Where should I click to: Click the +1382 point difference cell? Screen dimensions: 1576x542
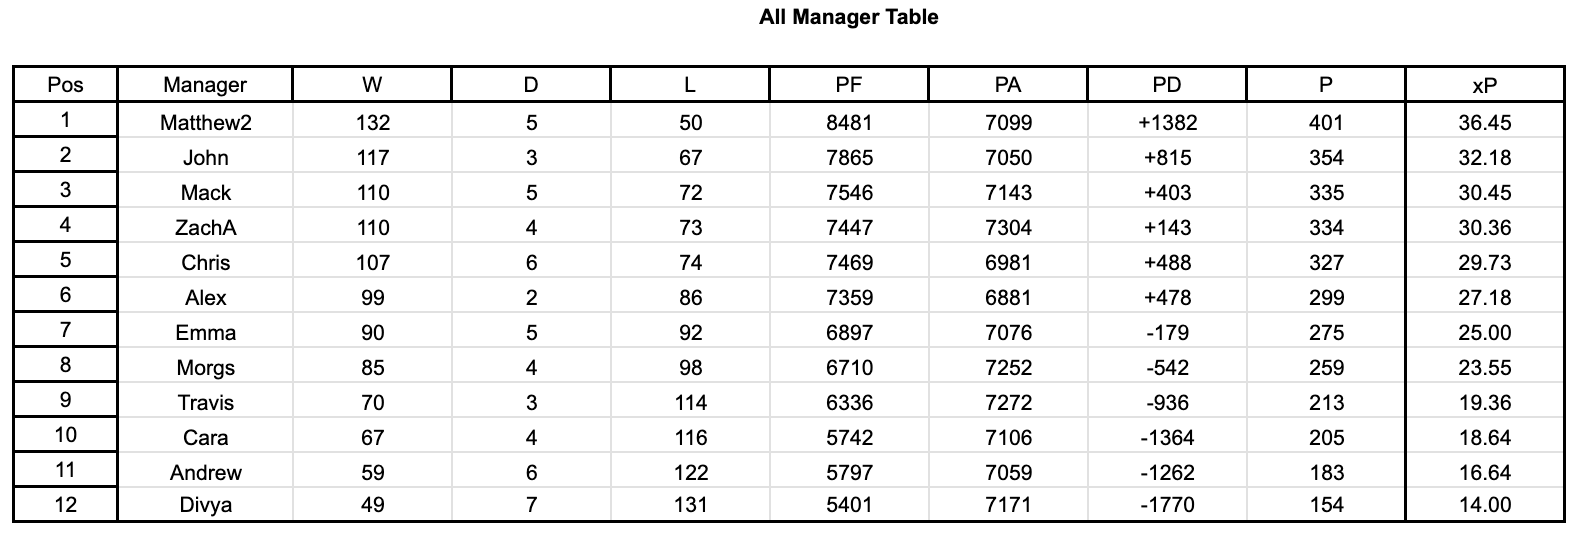[x=1166, y=123]
